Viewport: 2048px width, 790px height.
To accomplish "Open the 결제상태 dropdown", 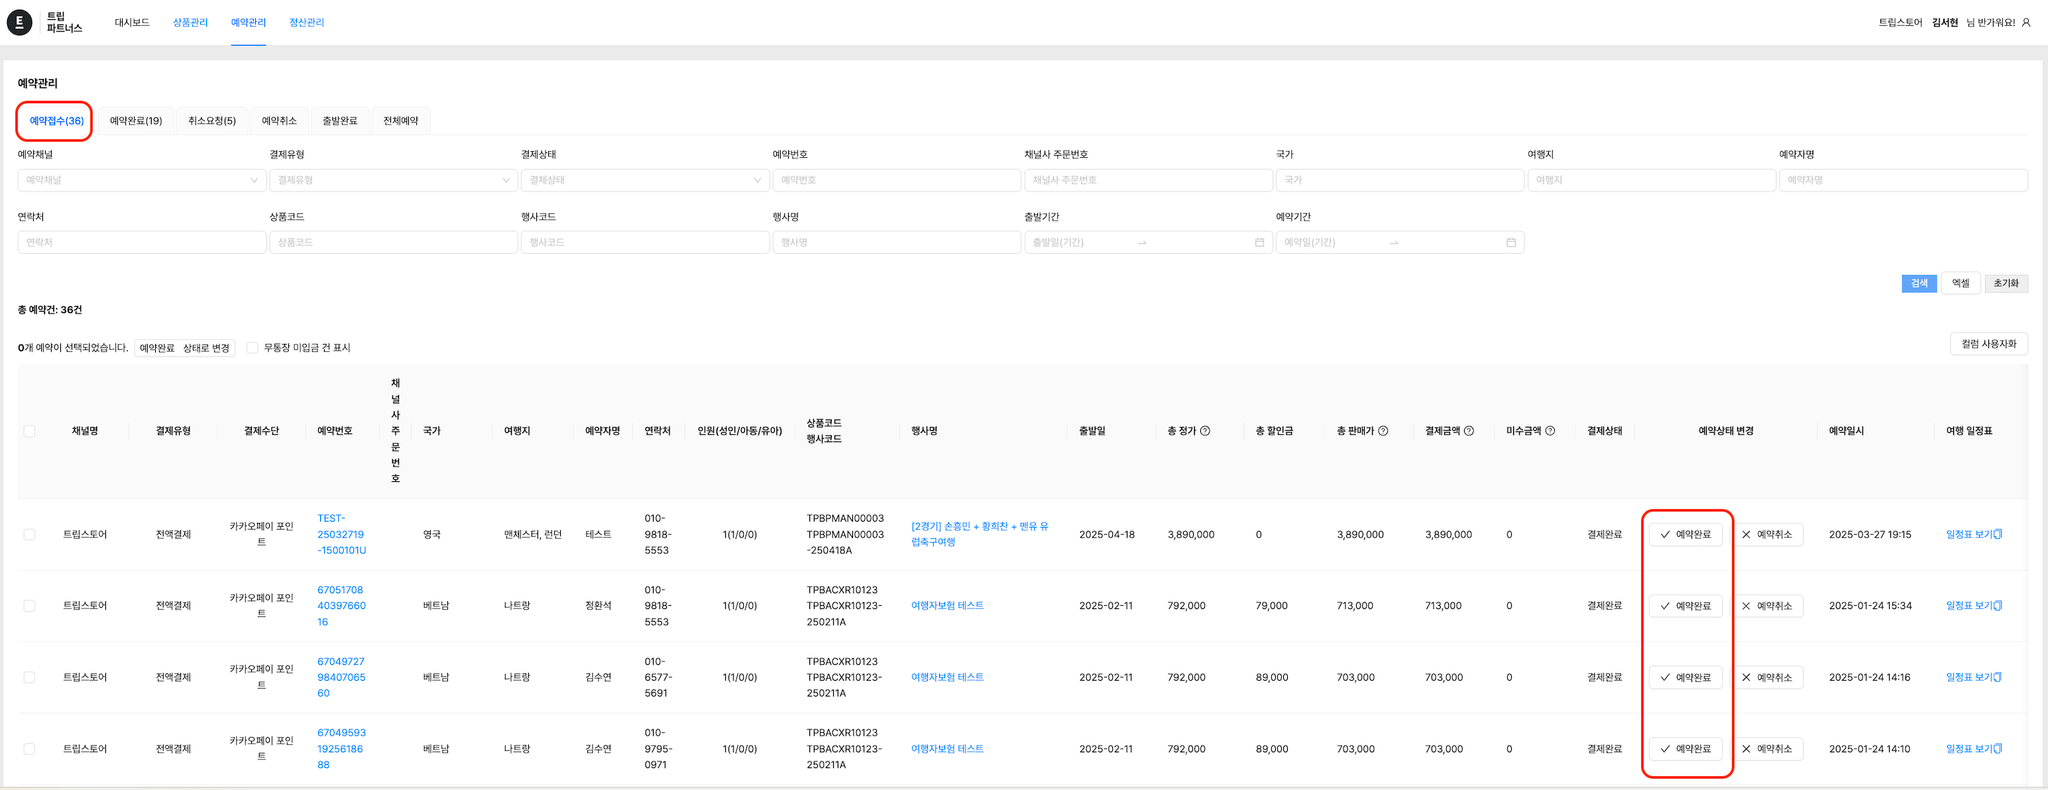I will [x=645, y=180].
